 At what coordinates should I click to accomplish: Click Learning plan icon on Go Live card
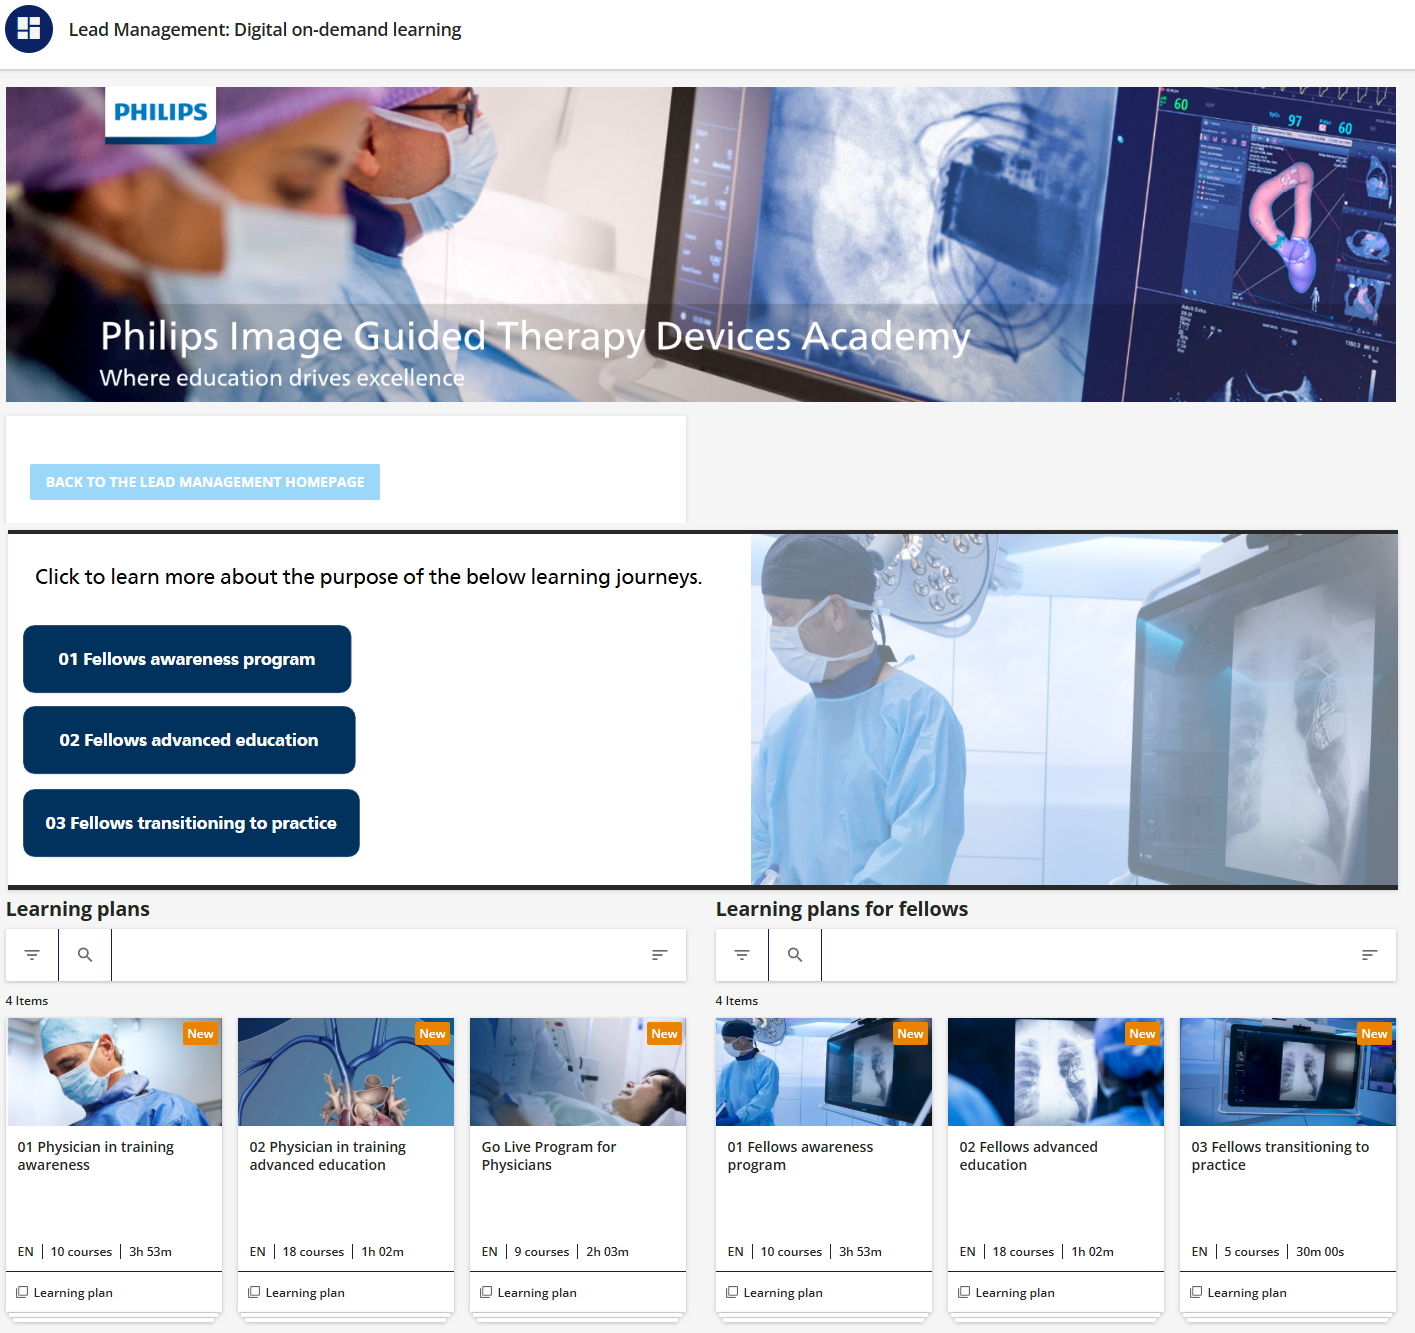pos(486,1292)
